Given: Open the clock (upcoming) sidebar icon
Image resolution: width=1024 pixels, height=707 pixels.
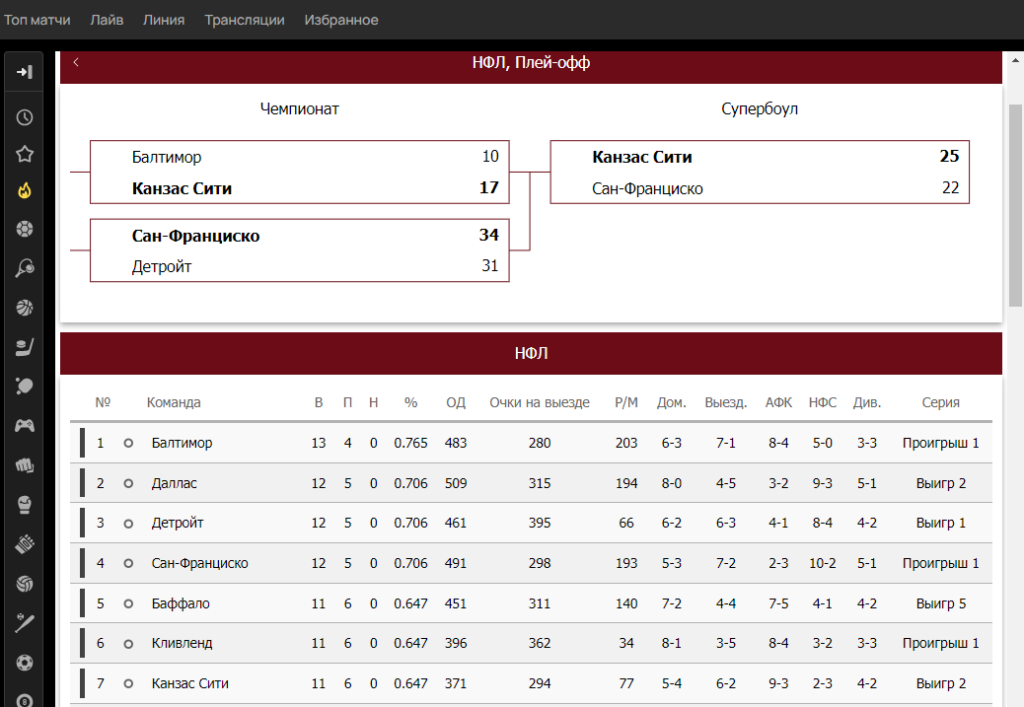Looking at the screenshot, I should pyautogui.click(x=24, y=118).
